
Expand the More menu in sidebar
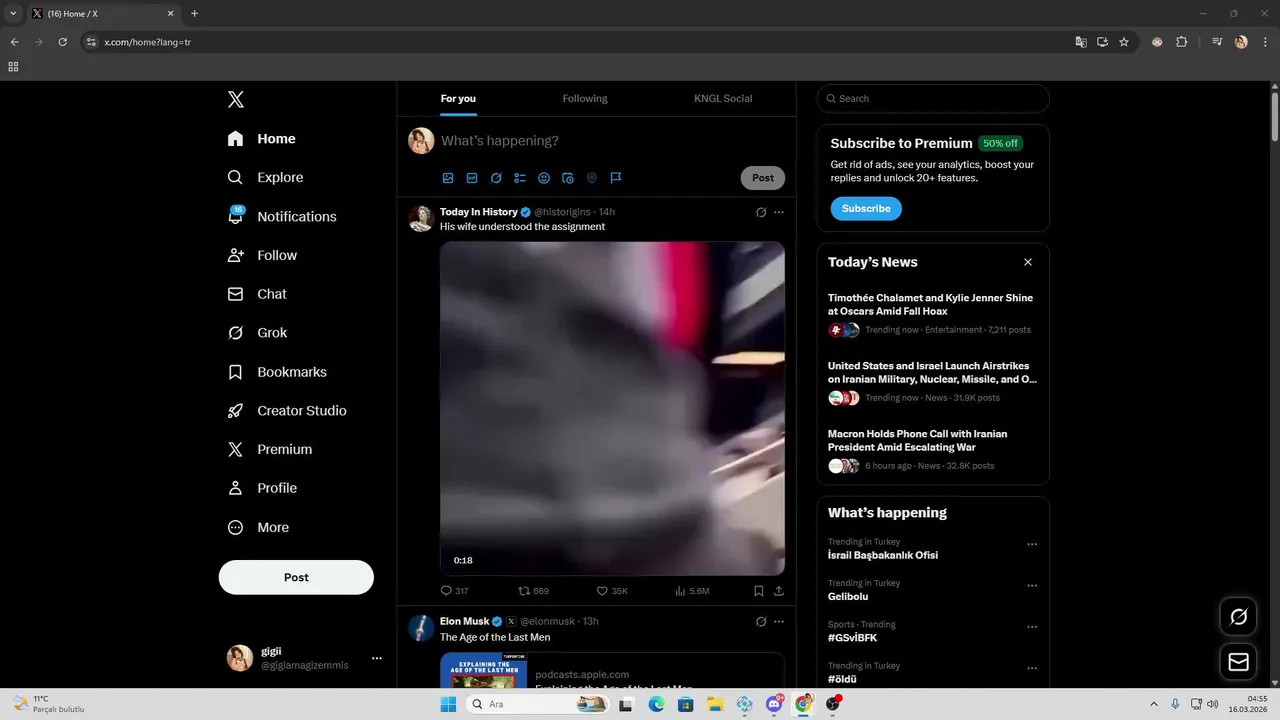click(258, 527)
